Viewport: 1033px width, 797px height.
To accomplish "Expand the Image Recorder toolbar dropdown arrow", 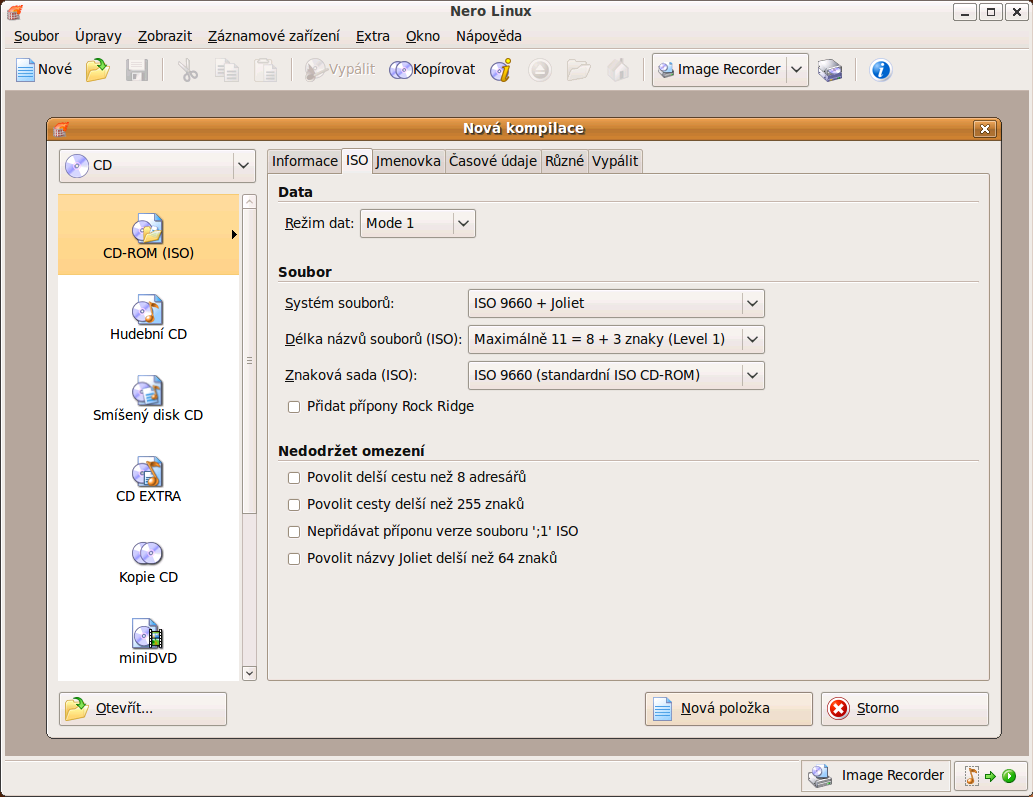I will pos(796,69).
